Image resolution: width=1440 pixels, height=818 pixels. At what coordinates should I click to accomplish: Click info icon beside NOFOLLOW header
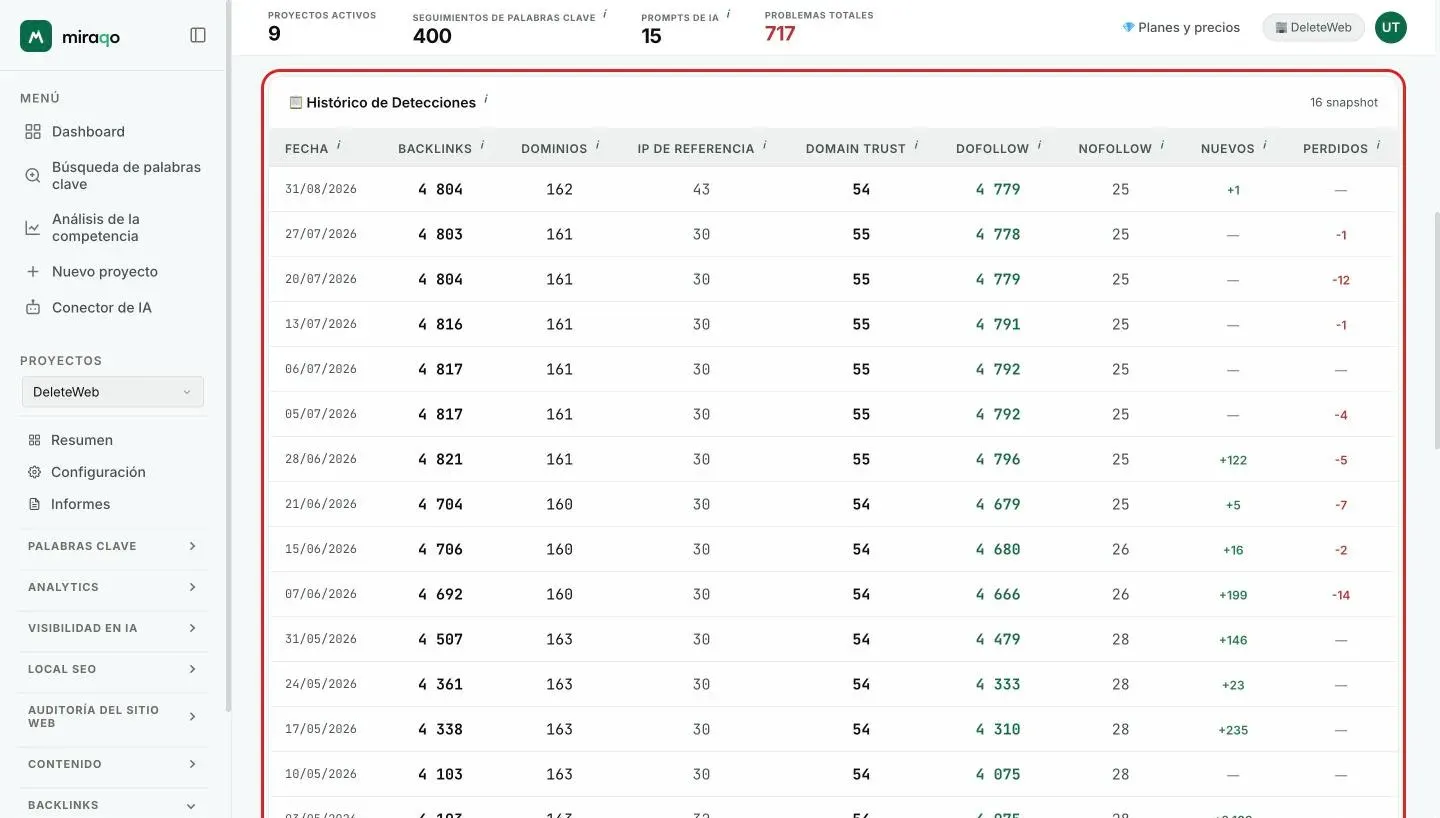1163,145
